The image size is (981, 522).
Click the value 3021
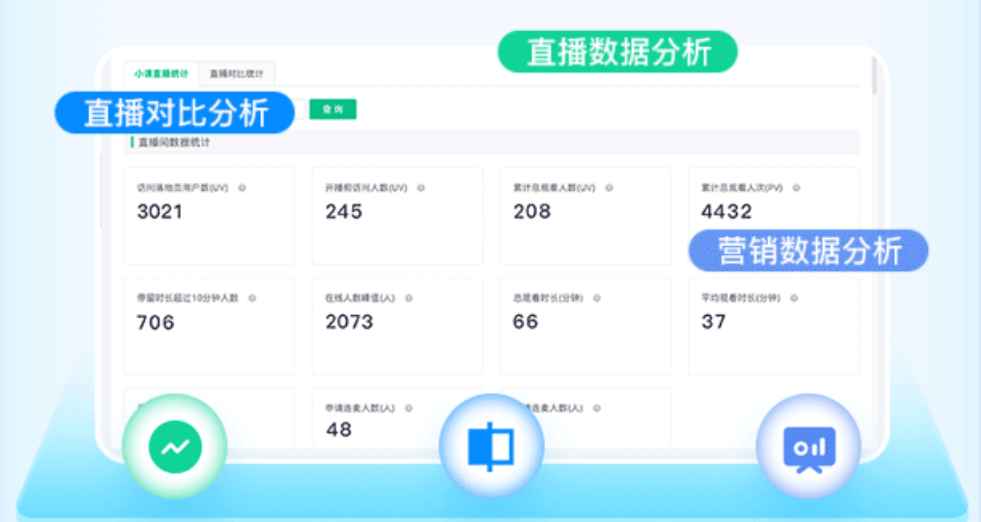coord(160,212)
